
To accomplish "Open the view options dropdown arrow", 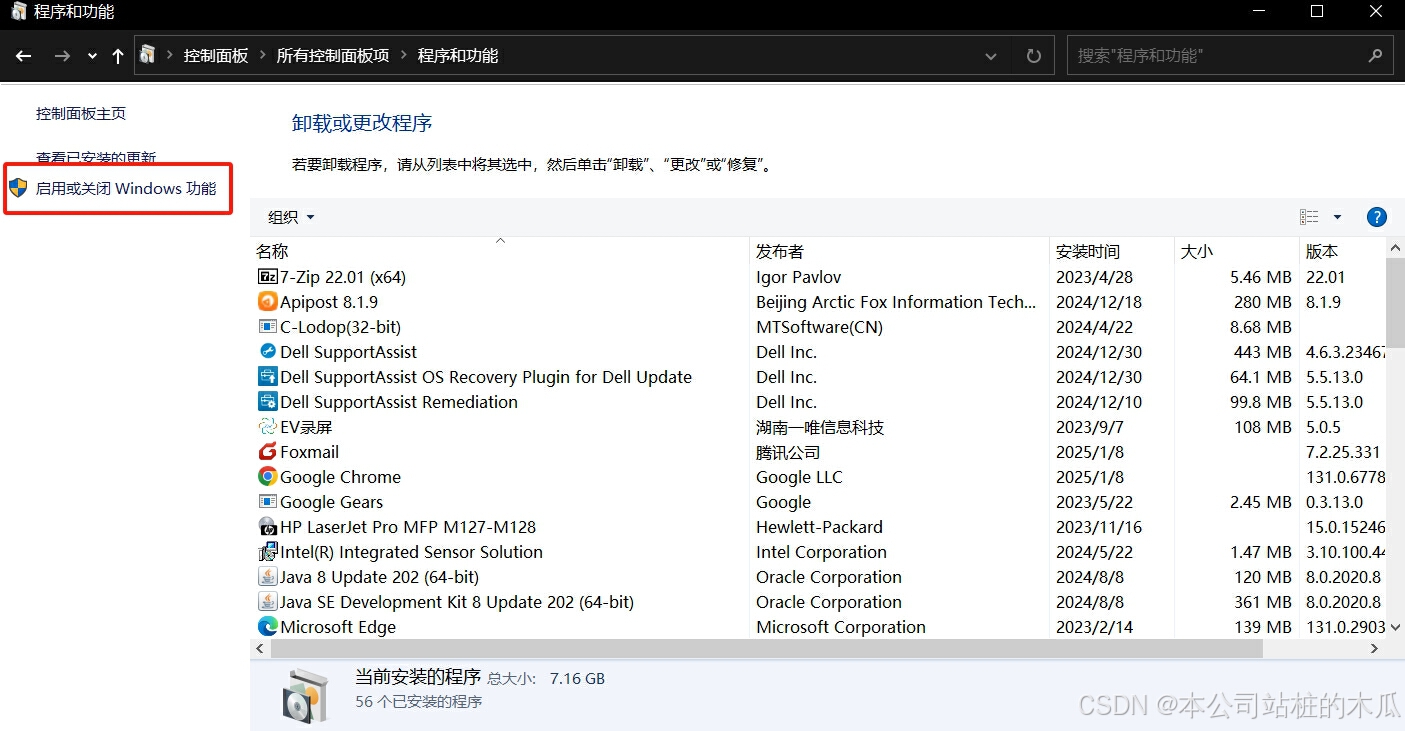I will tap(1337, 217).
